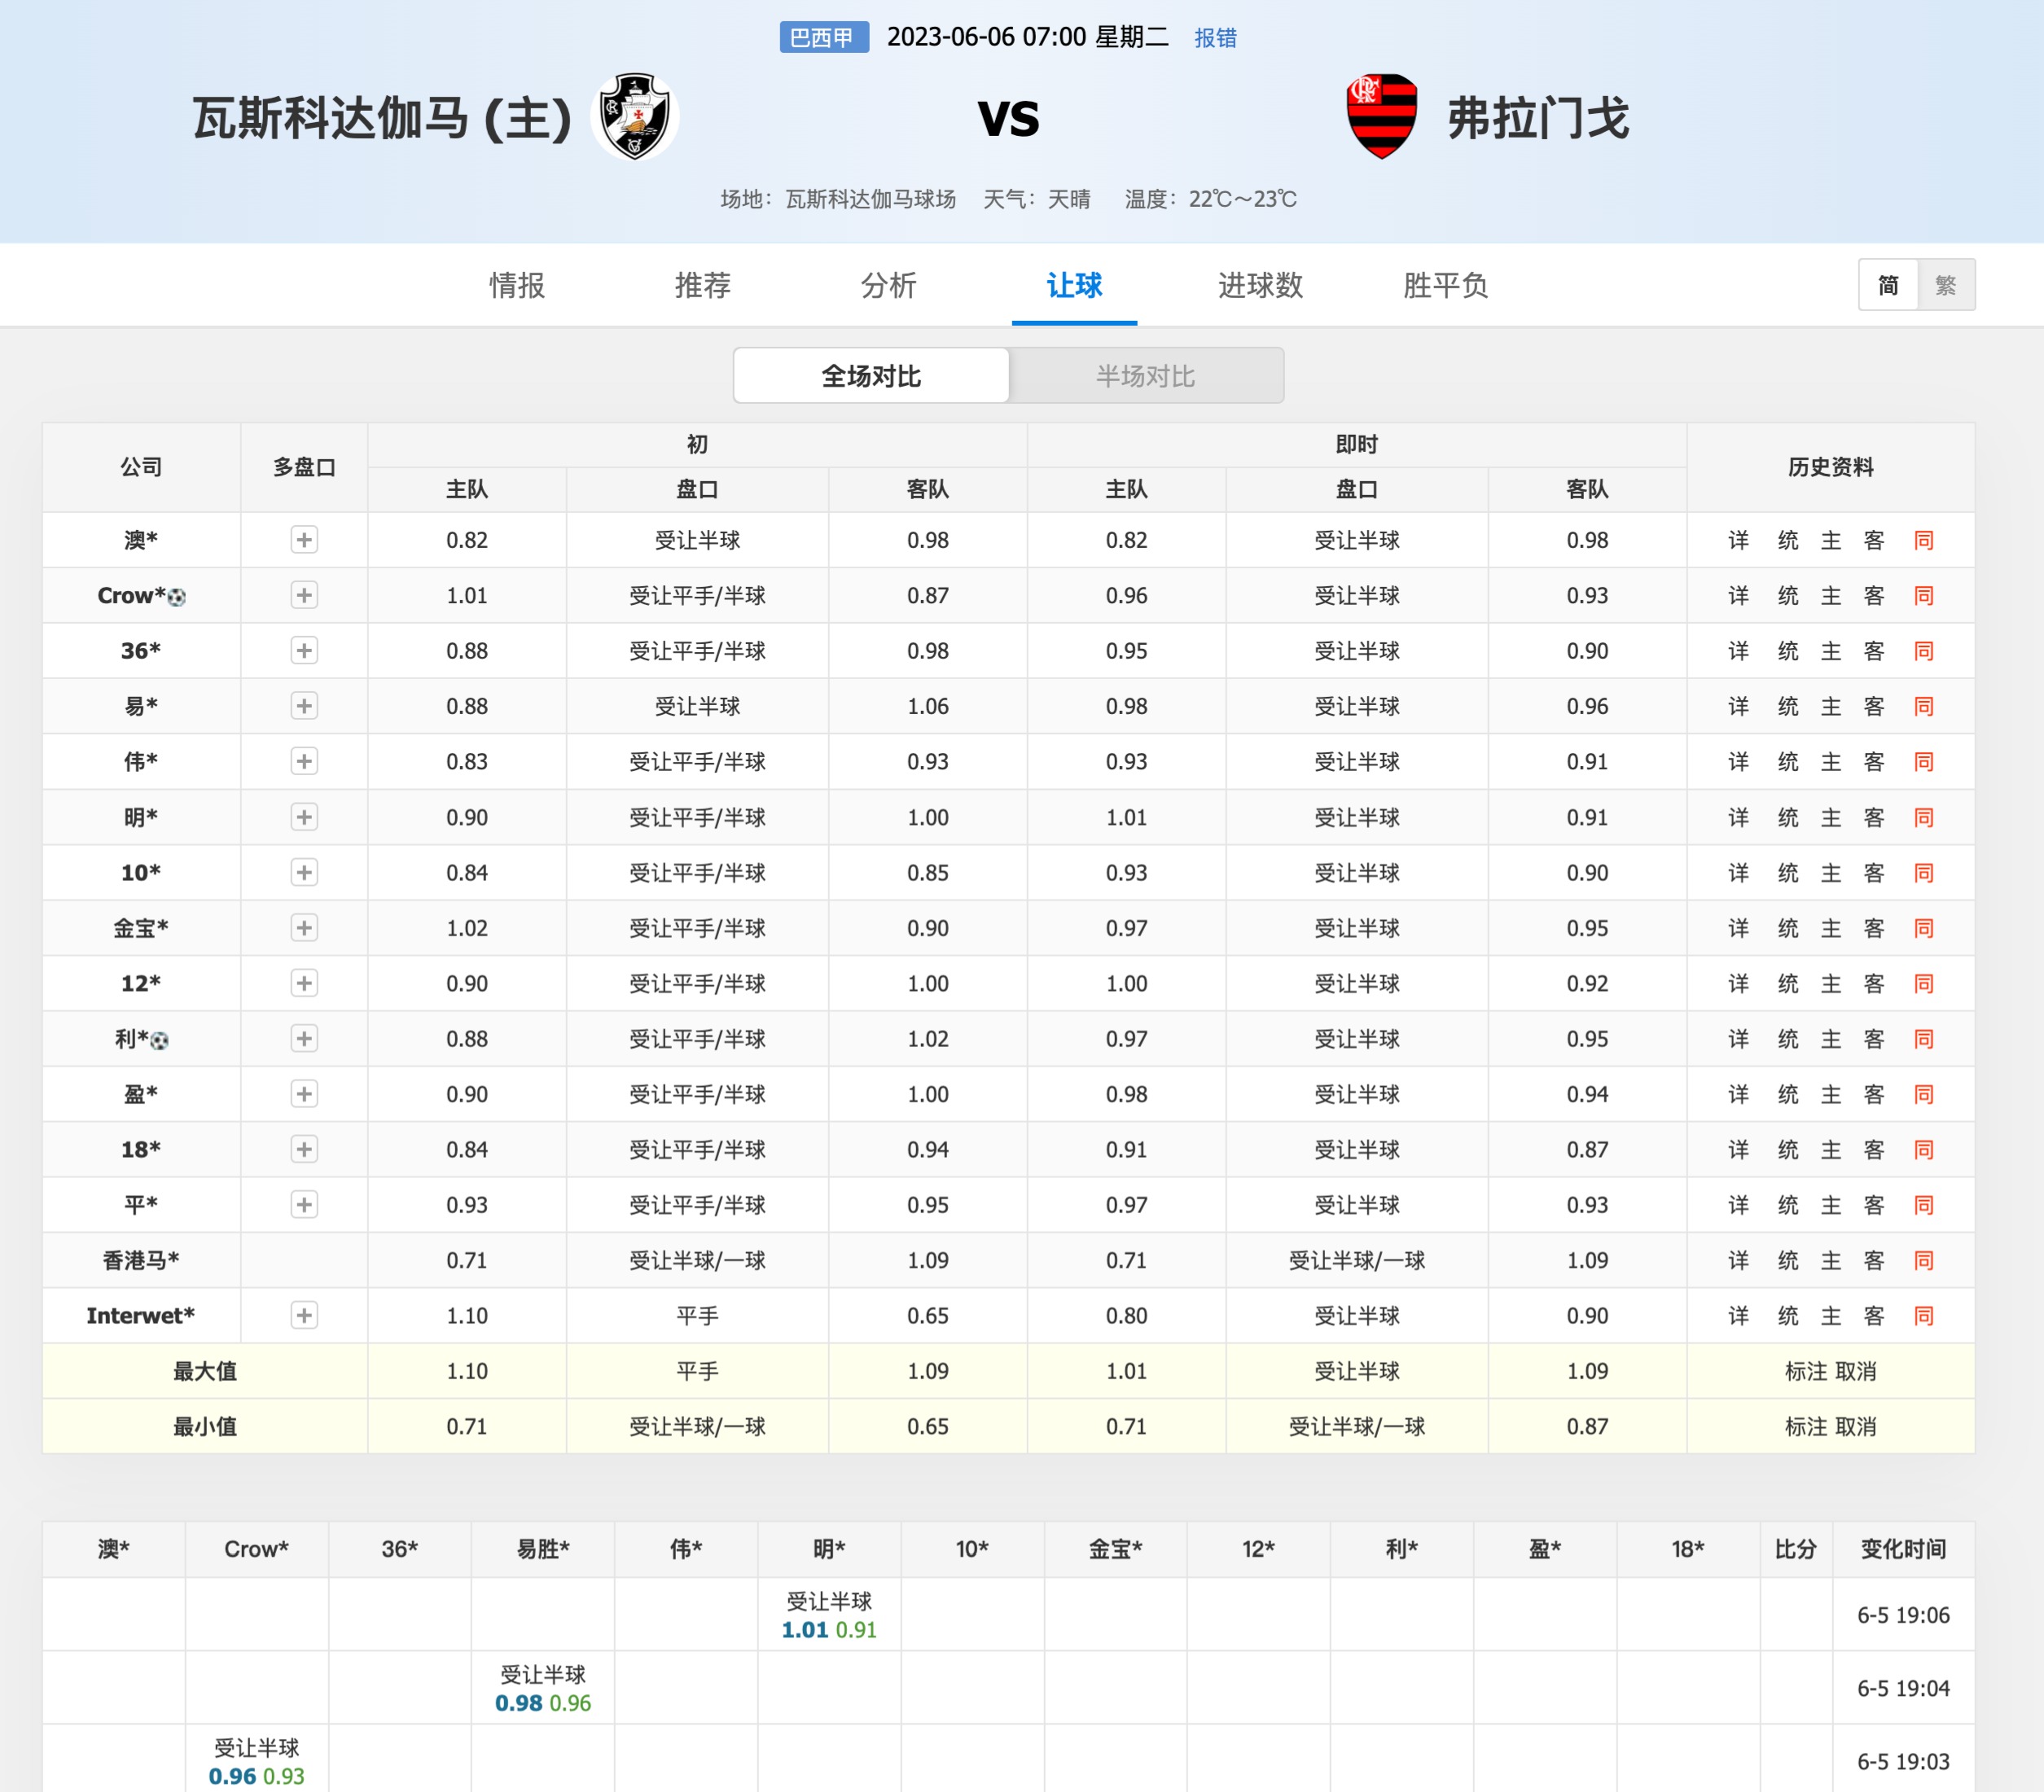The width and height of the screenshot is (2044, 1792).
Task: Expand multi-handicap plus for 利* row
Action: pos(304,1039)
